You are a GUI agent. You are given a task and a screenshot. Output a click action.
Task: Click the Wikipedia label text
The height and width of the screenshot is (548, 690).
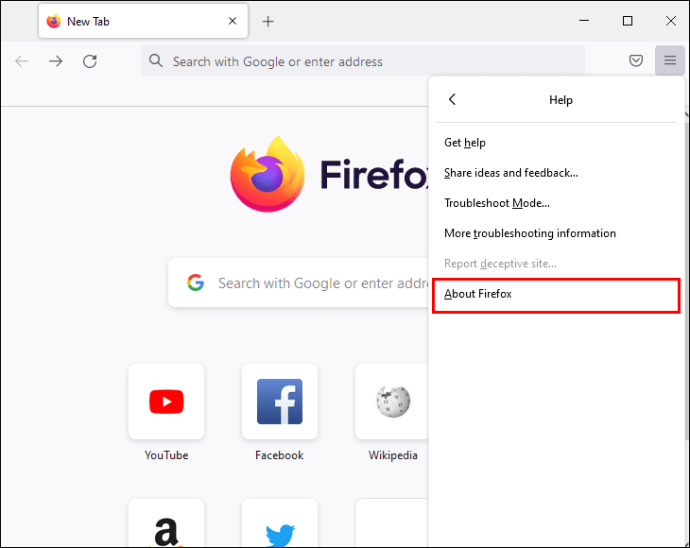pyautogui.click(x=393, y=455)
